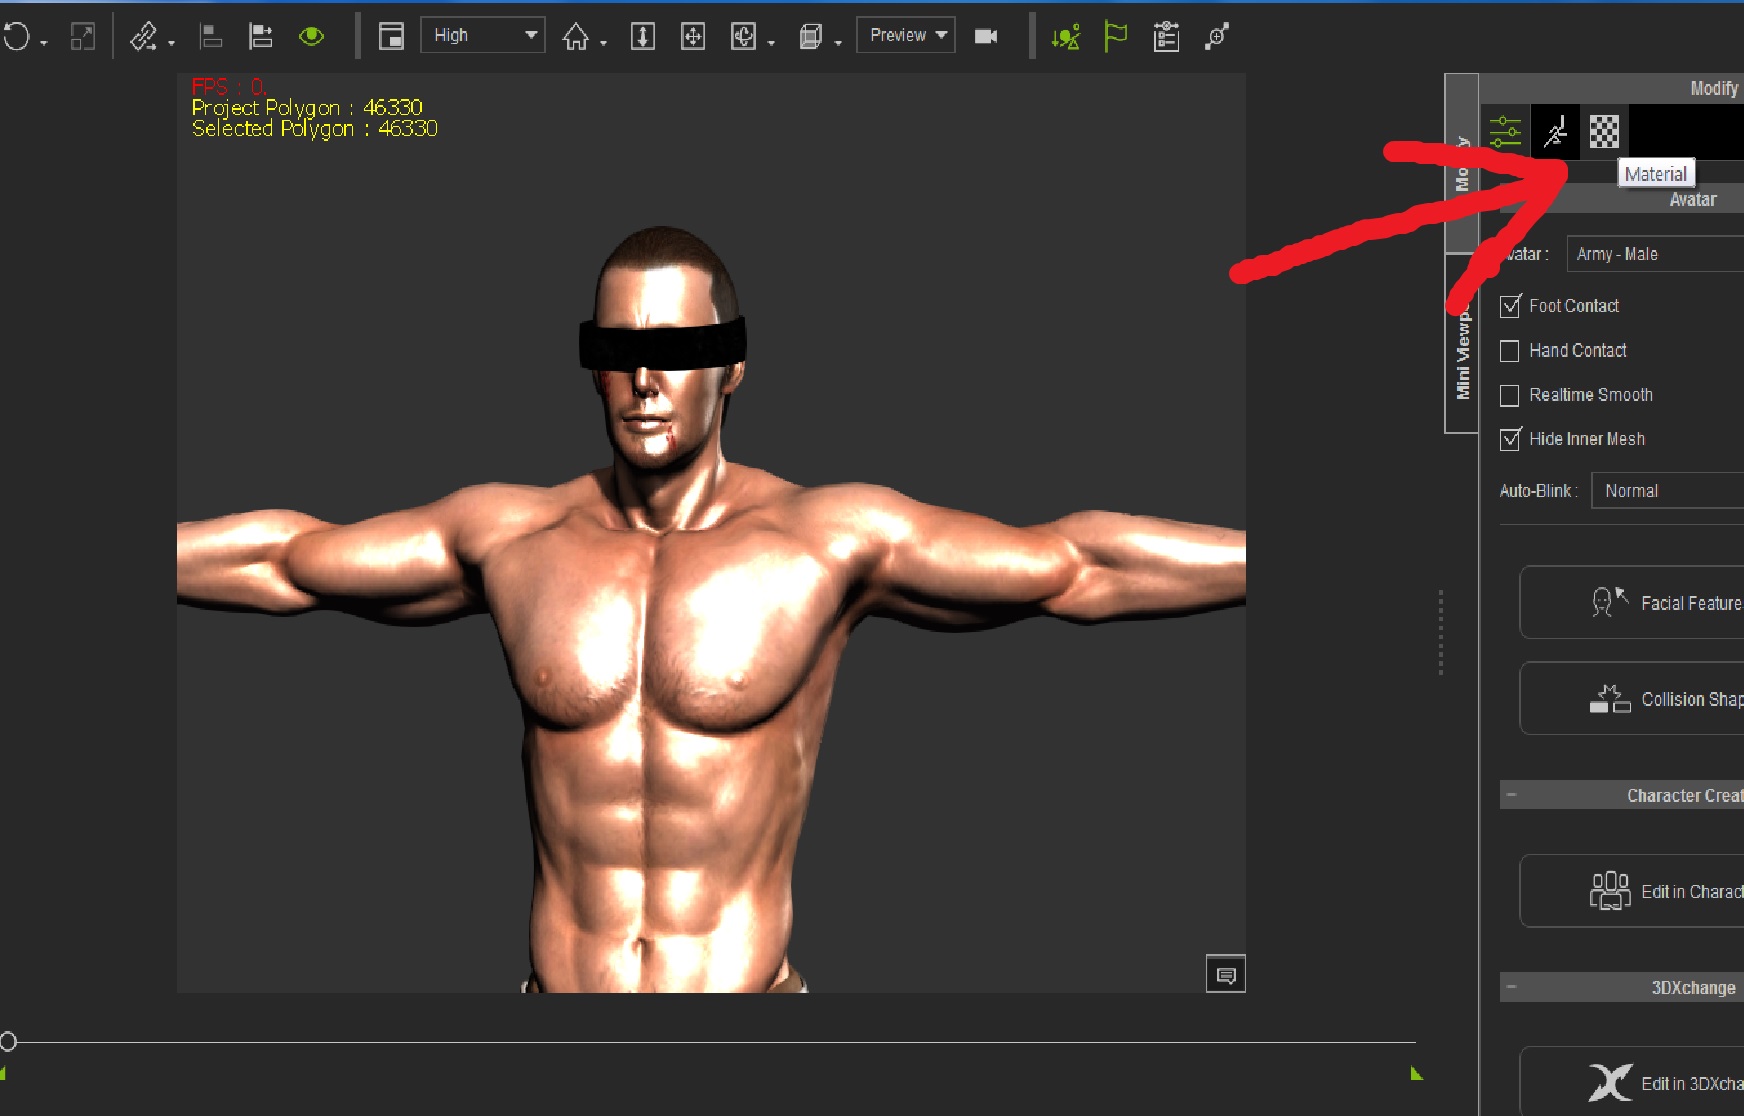Open the Avatar dropdown showing Army - Male
Screen dimensions: 1744x1116
[1655, 254]
